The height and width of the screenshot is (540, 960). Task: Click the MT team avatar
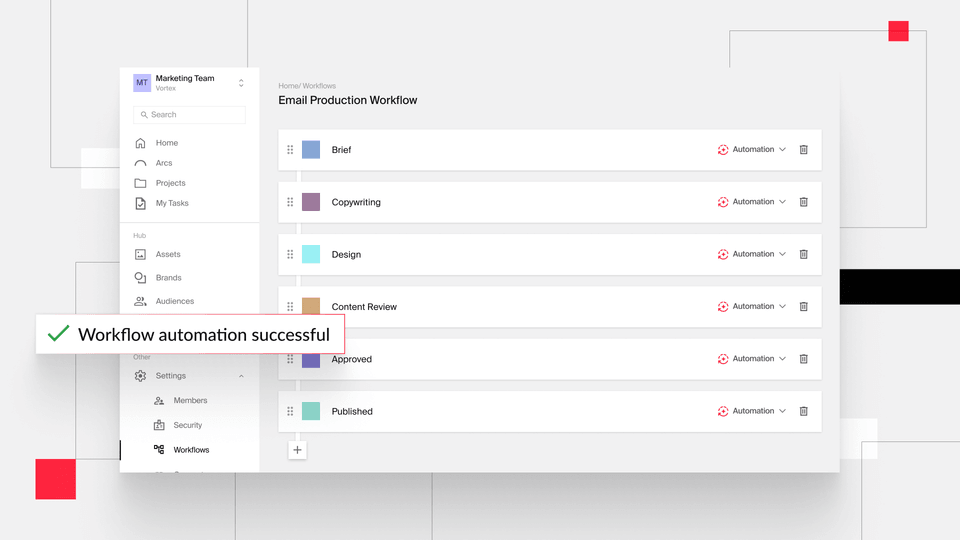click(x=142, y=82)
